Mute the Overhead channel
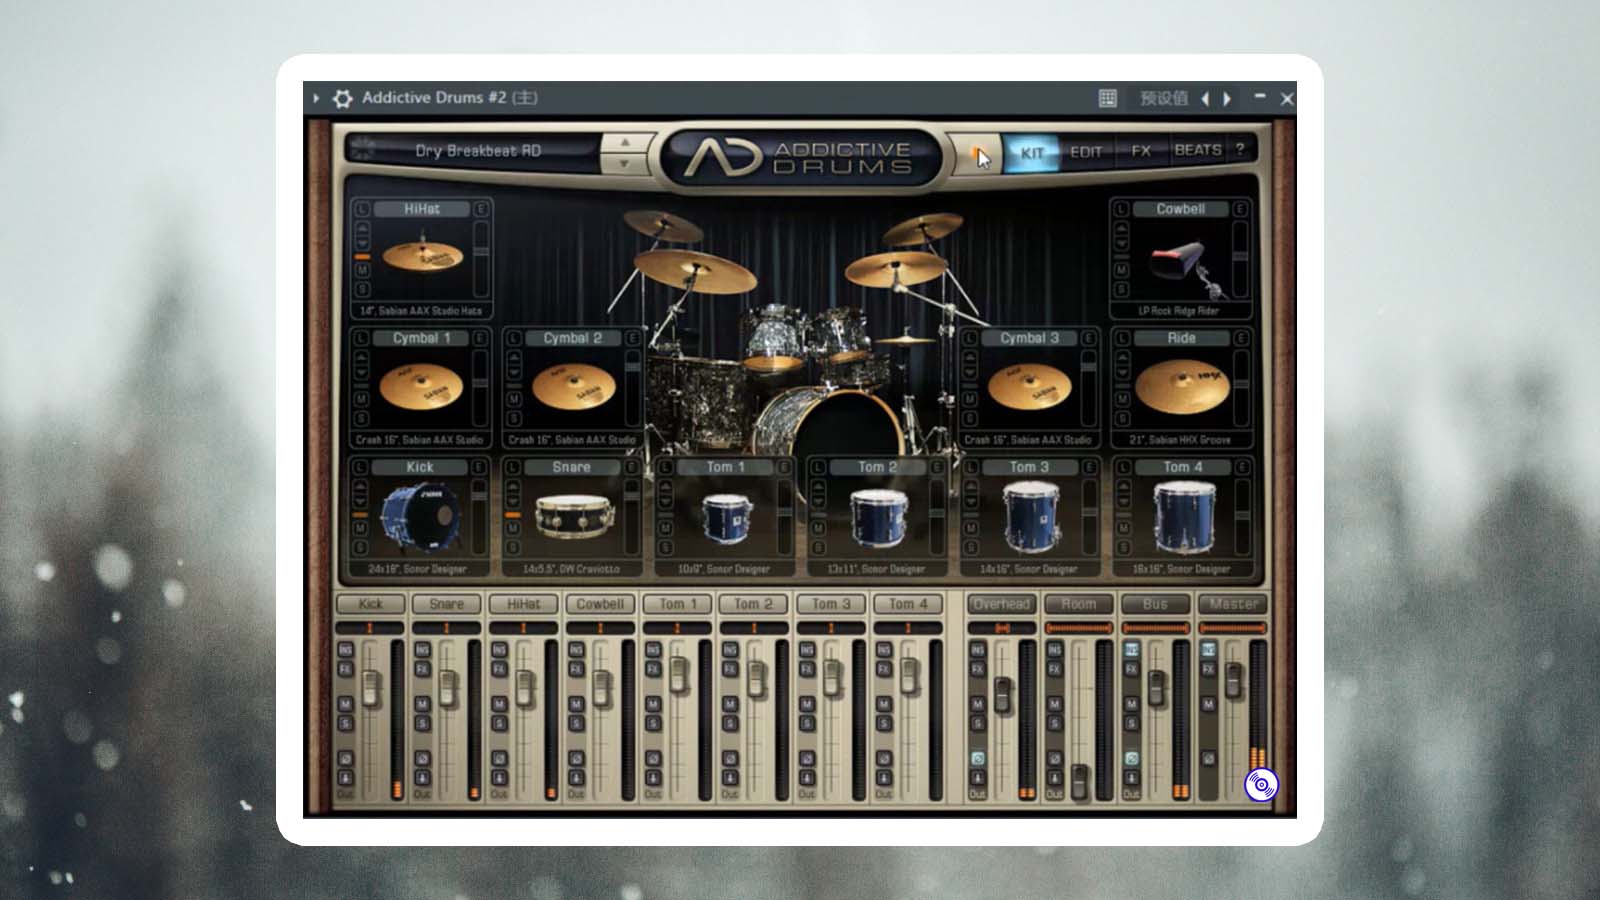Image resolution: width=1600 pixels, height=900 pixels. tap(978, 704)
